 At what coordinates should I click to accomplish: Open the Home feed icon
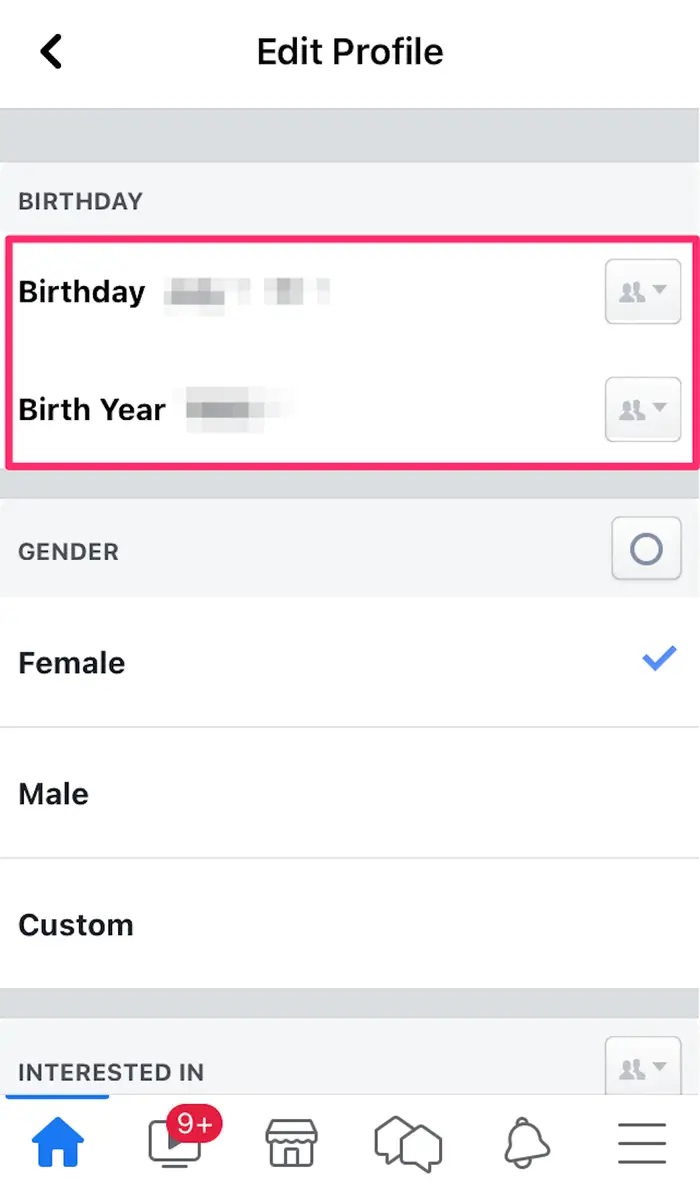point(58,1143)
